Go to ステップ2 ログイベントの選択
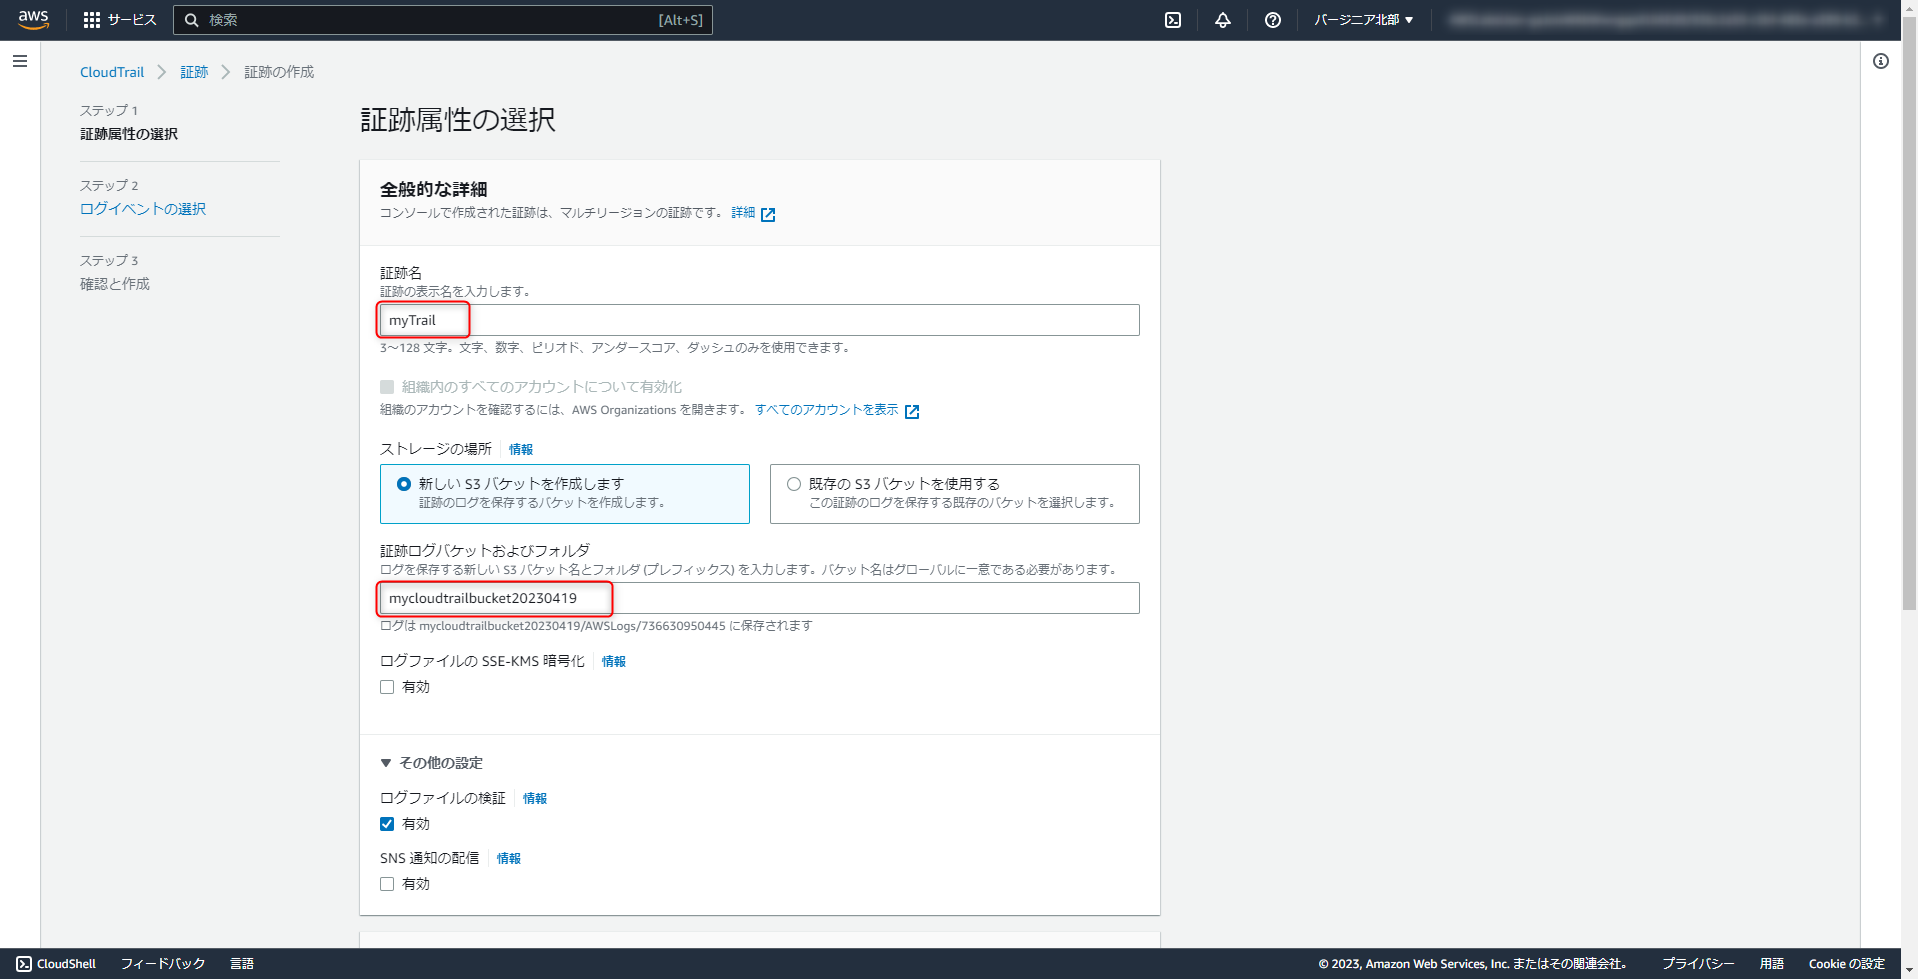This screenshot has width=1918, height=979. [143, 208]
